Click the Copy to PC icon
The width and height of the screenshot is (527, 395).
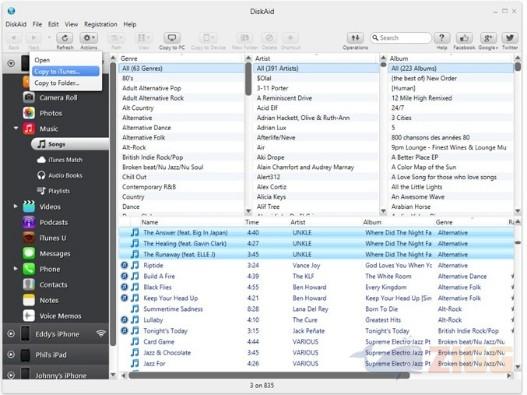172,38
